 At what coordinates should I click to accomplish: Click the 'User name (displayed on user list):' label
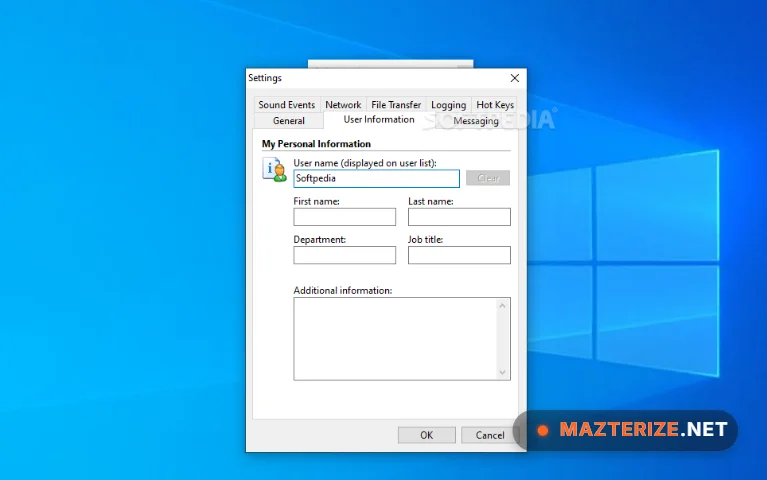(365, 163)
